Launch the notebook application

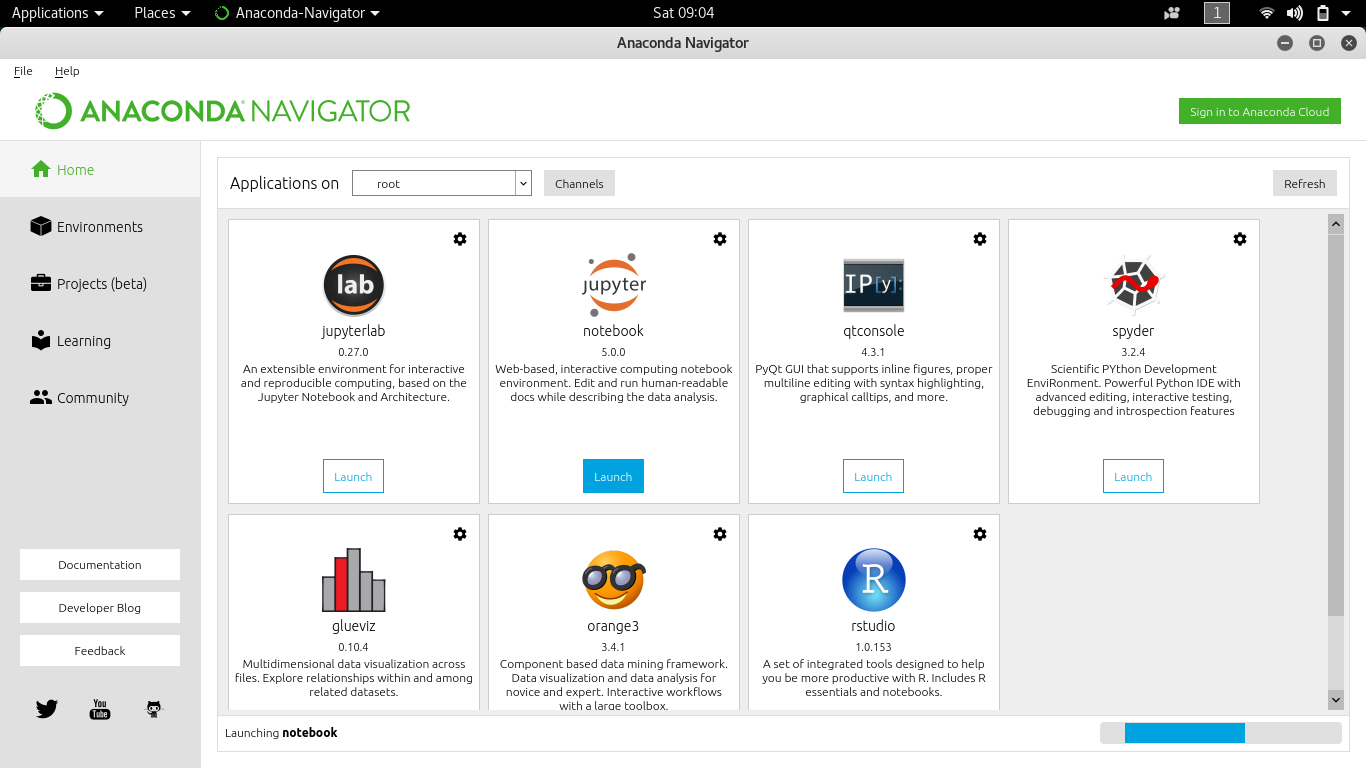pos(613,476)
